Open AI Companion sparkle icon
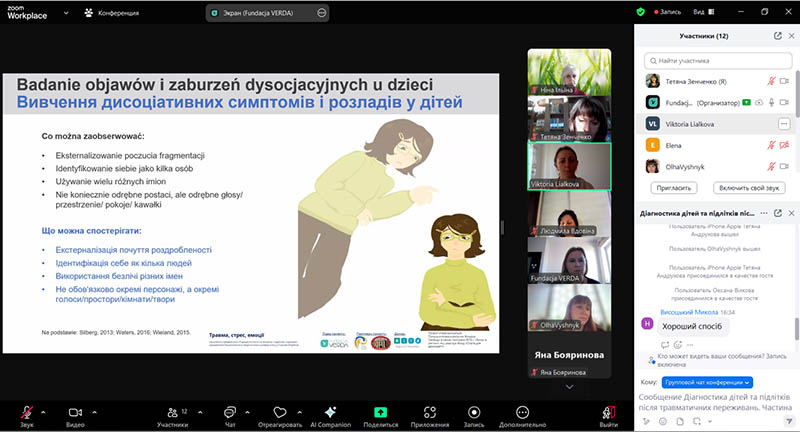The image size is (800, 432). coord(330,412)
